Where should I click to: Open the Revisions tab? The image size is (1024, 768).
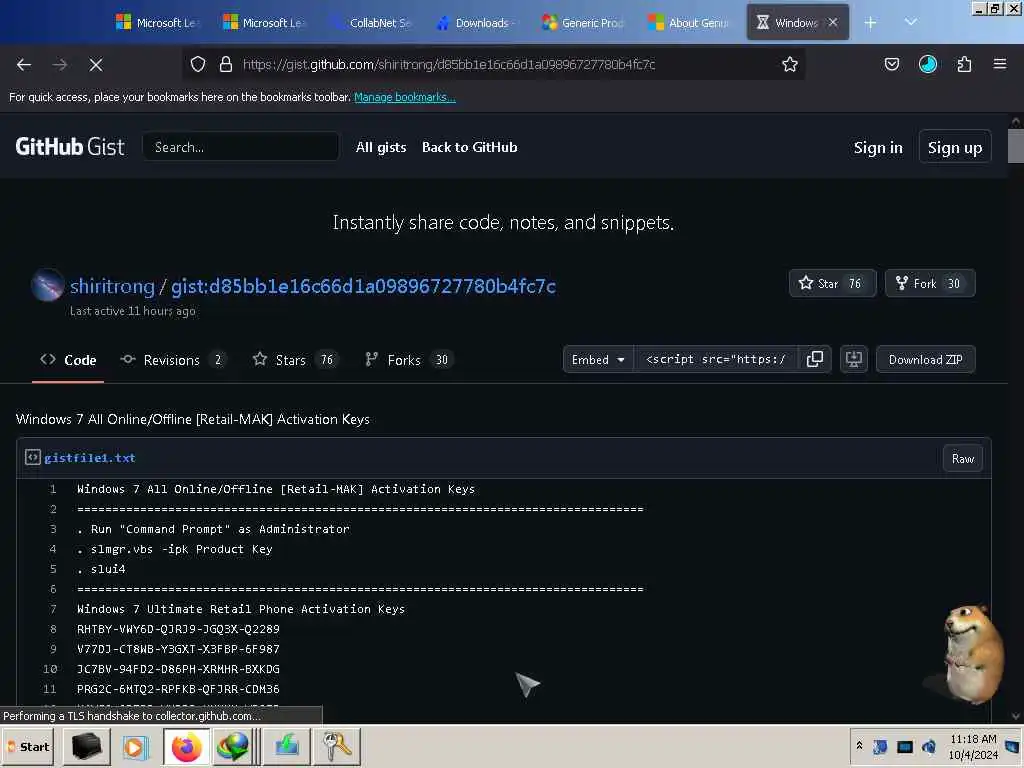pyautogui.click(x=173, y=360)
